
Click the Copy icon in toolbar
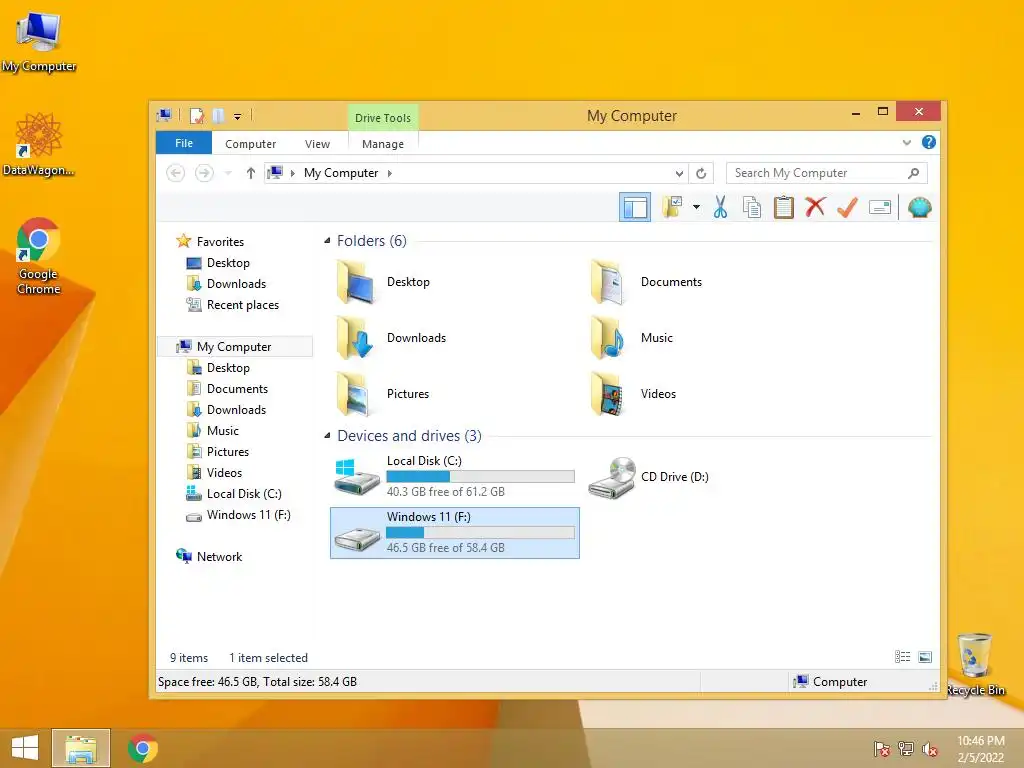click(752, 208)
